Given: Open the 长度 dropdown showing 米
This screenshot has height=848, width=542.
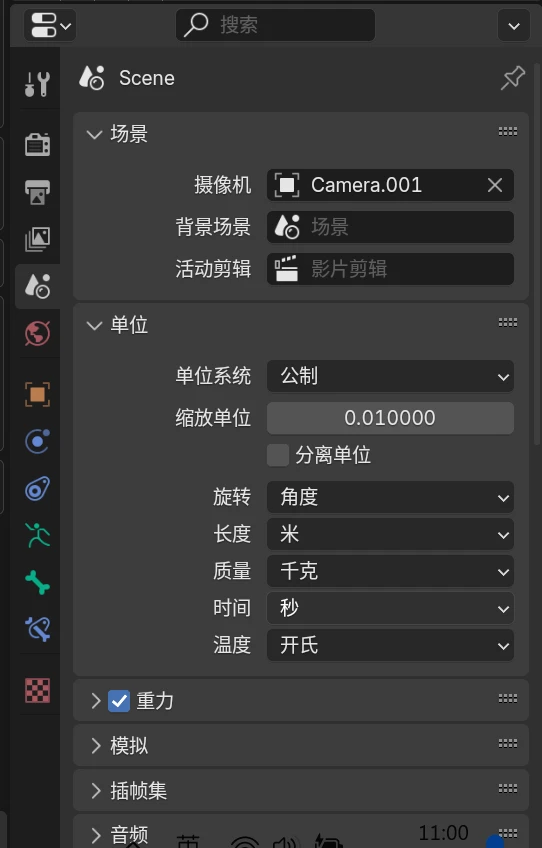Looking at the screenshot, I should click(390, 534).
